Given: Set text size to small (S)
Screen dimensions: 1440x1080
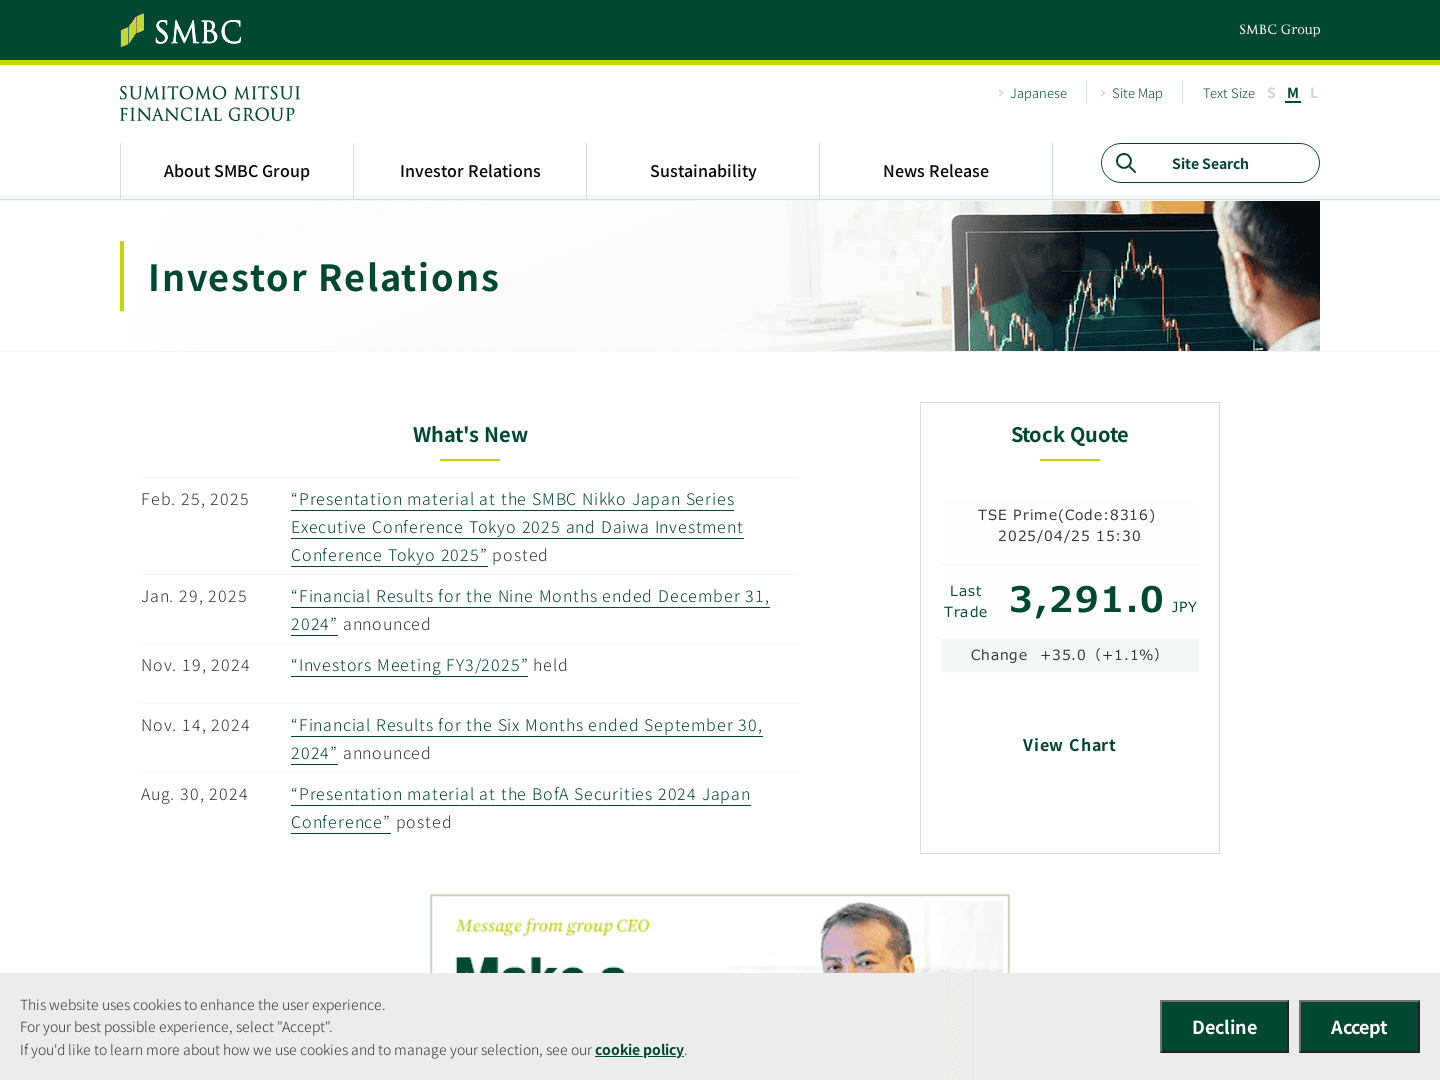Looking at the screenshot, I should coord(1271,93).
